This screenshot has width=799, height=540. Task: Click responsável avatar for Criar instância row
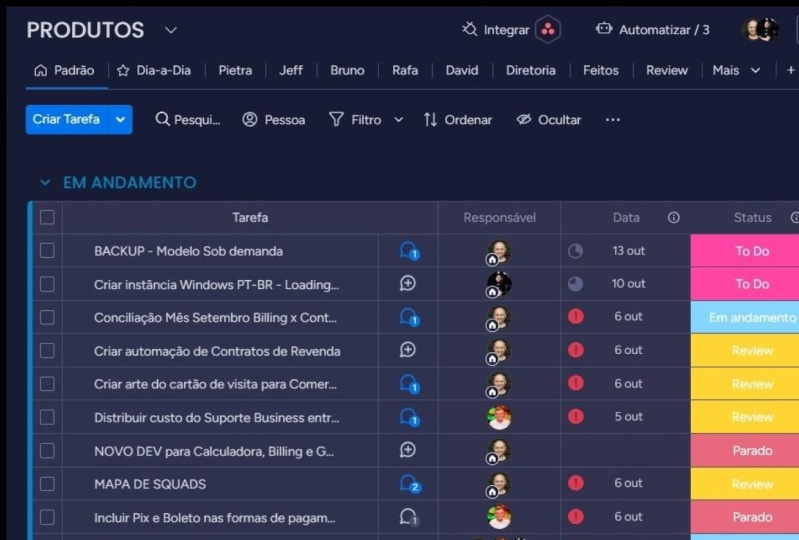[499, 284]
